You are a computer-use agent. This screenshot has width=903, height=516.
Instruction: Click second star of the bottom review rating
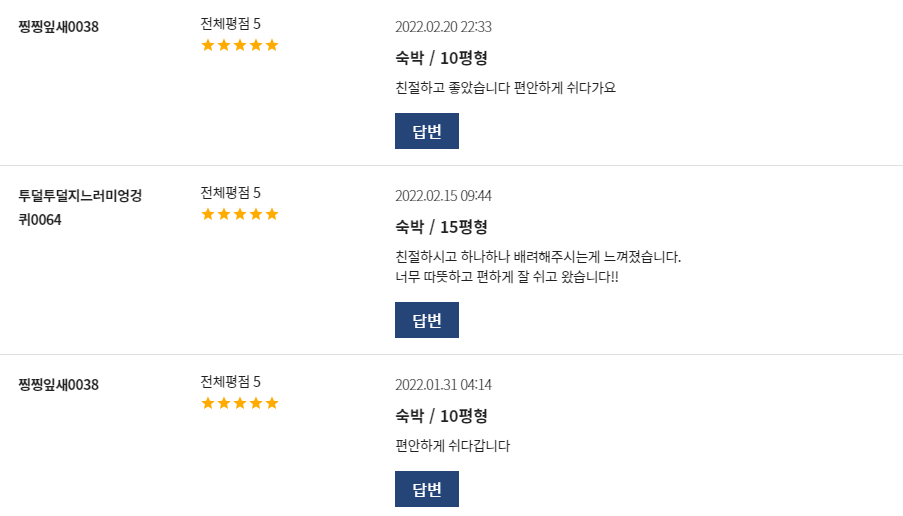224,403
